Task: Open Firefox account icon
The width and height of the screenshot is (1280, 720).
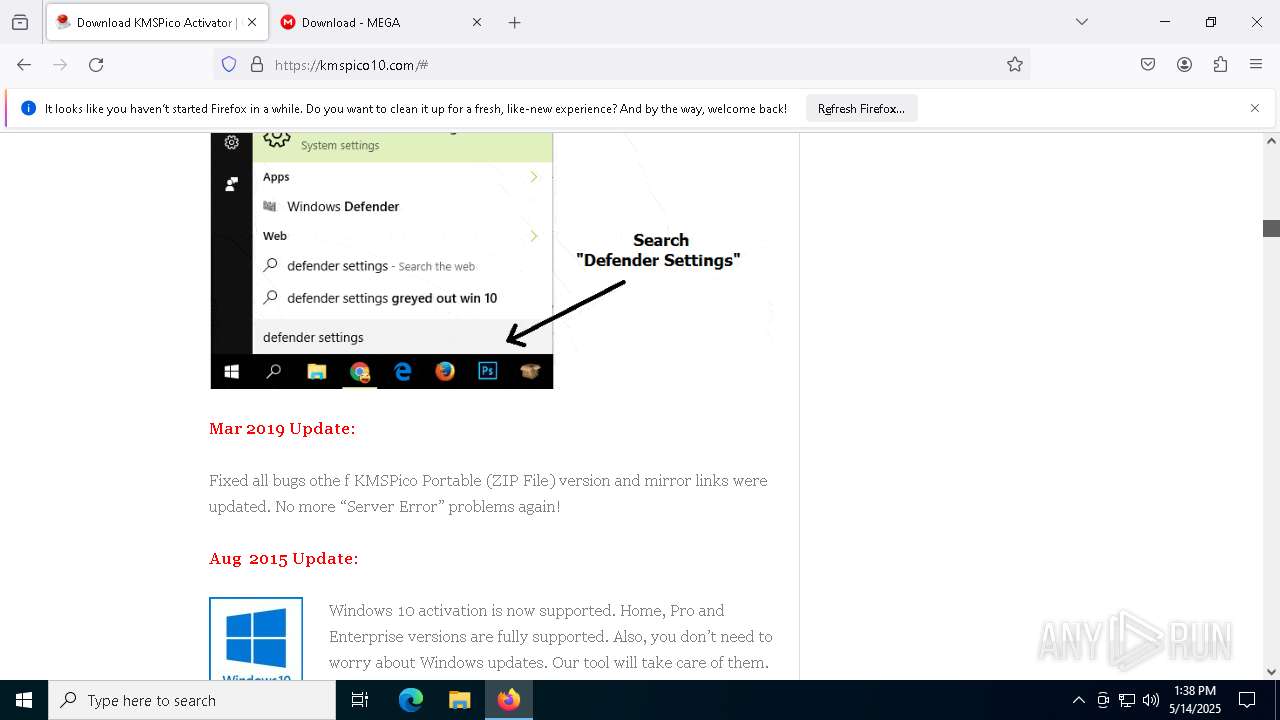Action: tap(1184, 64)
